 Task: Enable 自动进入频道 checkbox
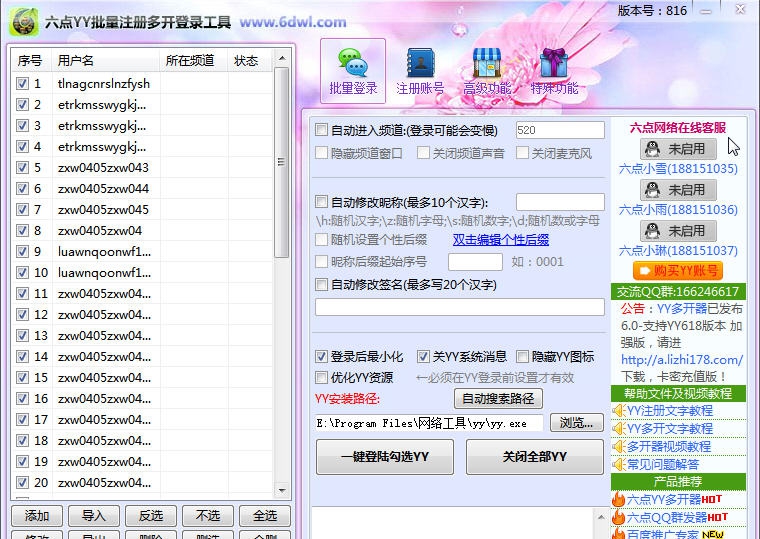(x=321, y=130)
